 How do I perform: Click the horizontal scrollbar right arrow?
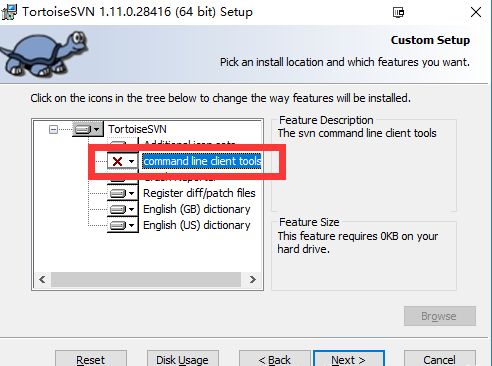[x=253, y=279]
